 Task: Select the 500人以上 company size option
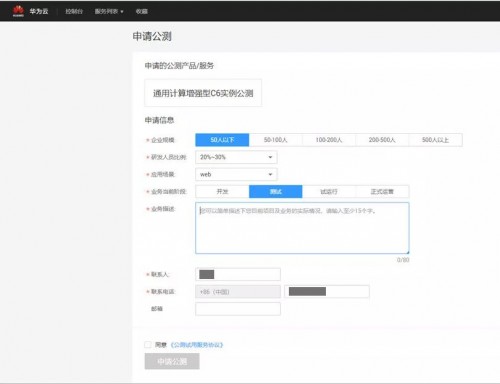[436, 140]
